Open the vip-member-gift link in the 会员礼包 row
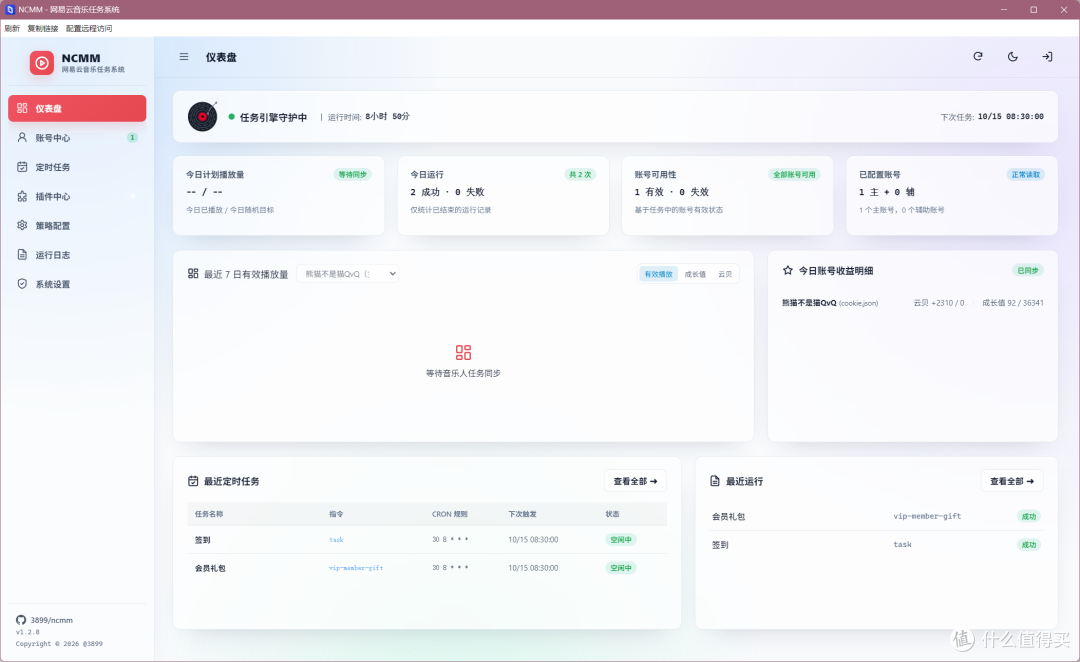1080x662 pixels. coord(356,568)
